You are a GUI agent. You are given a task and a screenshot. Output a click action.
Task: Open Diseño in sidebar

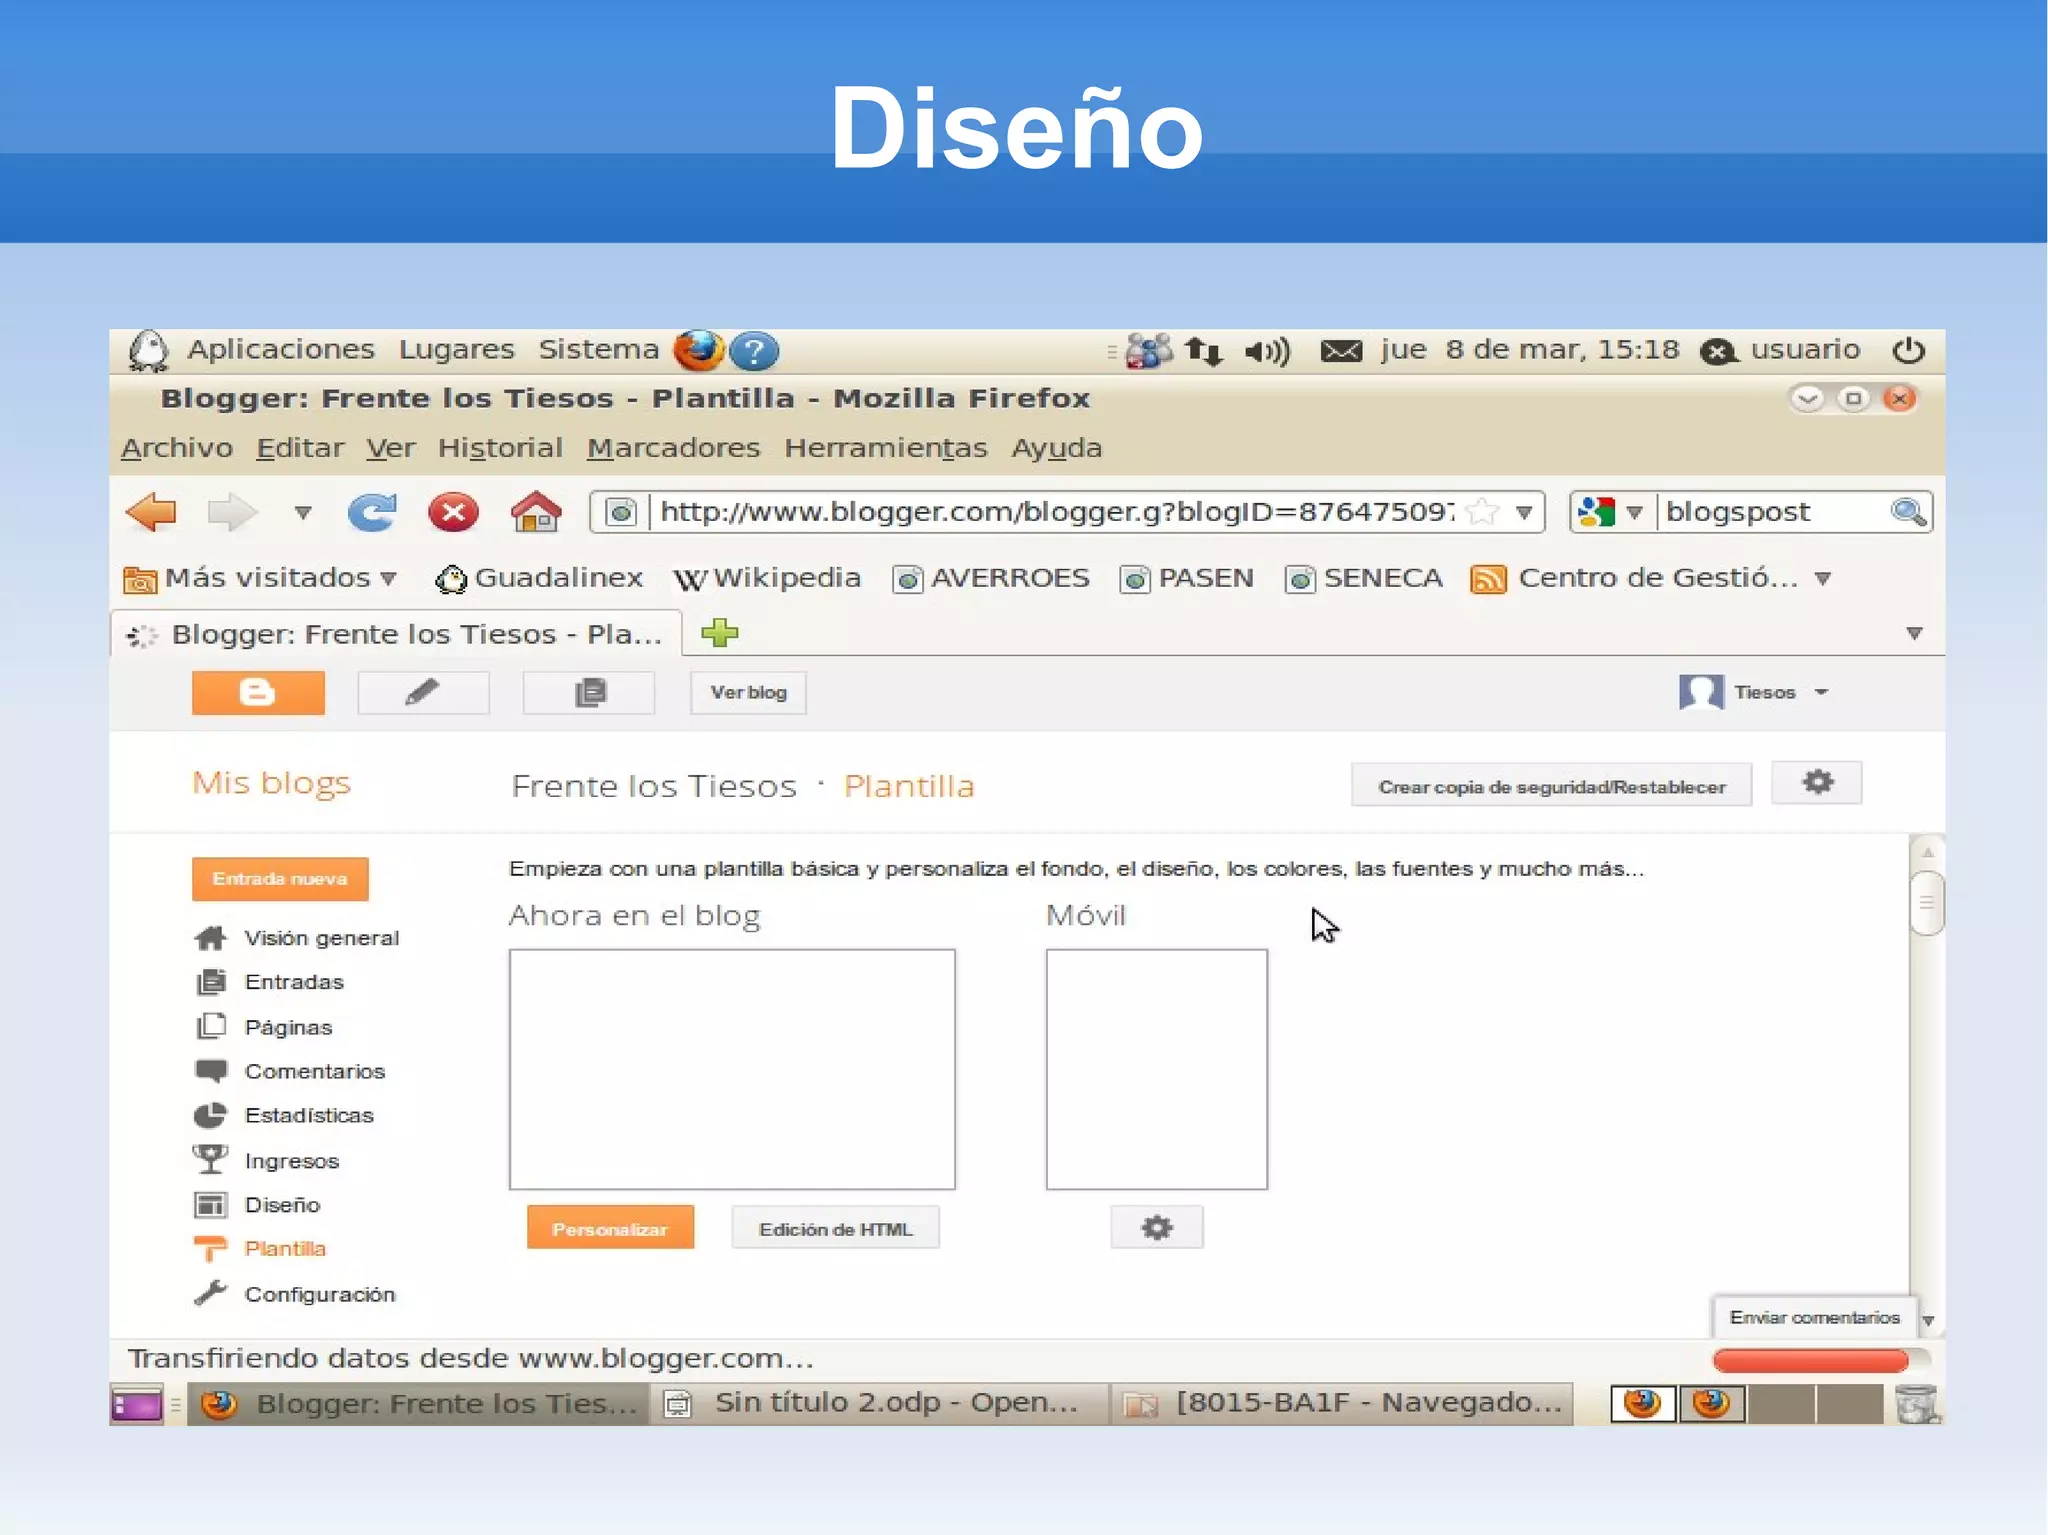(257, 1205)
